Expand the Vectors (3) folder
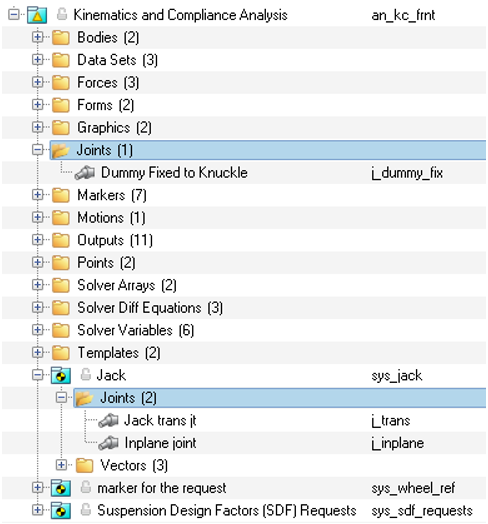The height and width of the screenshot is (524, 488). click(61, 465)
